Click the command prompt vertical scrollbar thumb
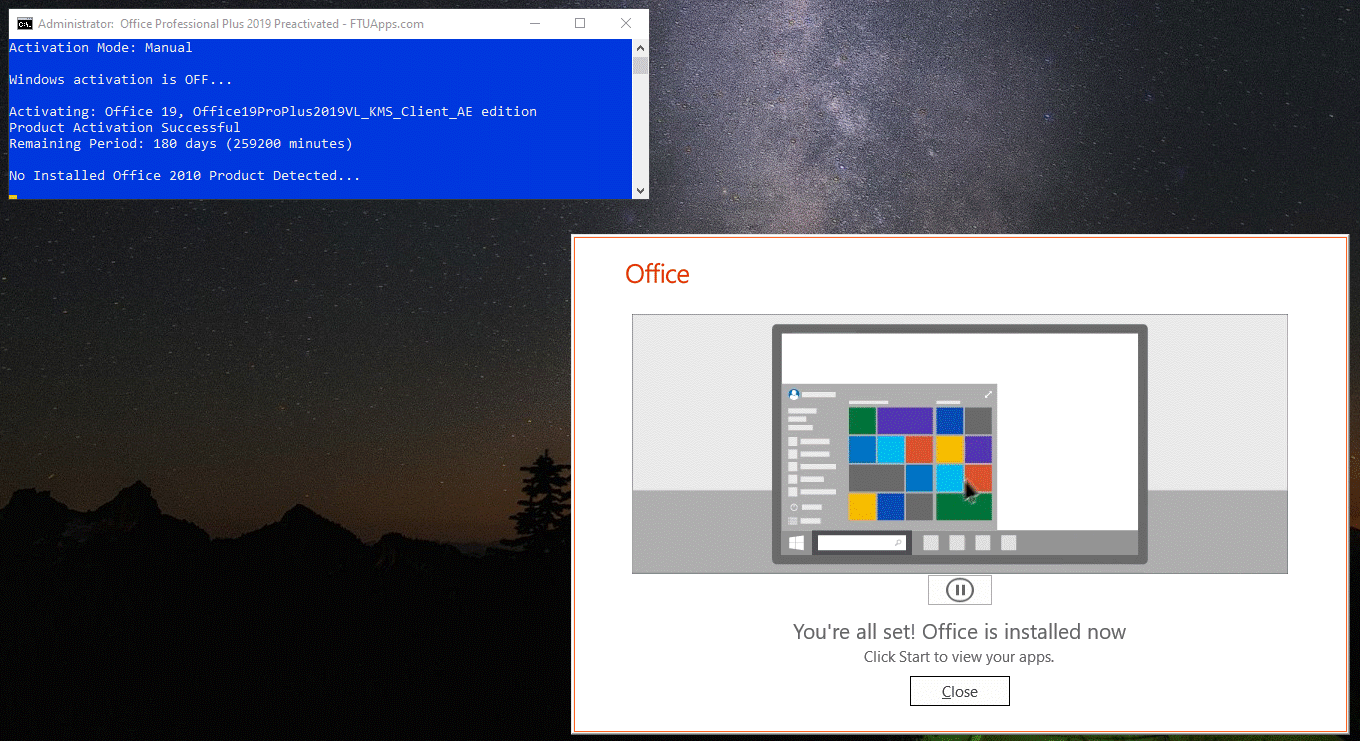1360x741 pixels. click(640, 65)
